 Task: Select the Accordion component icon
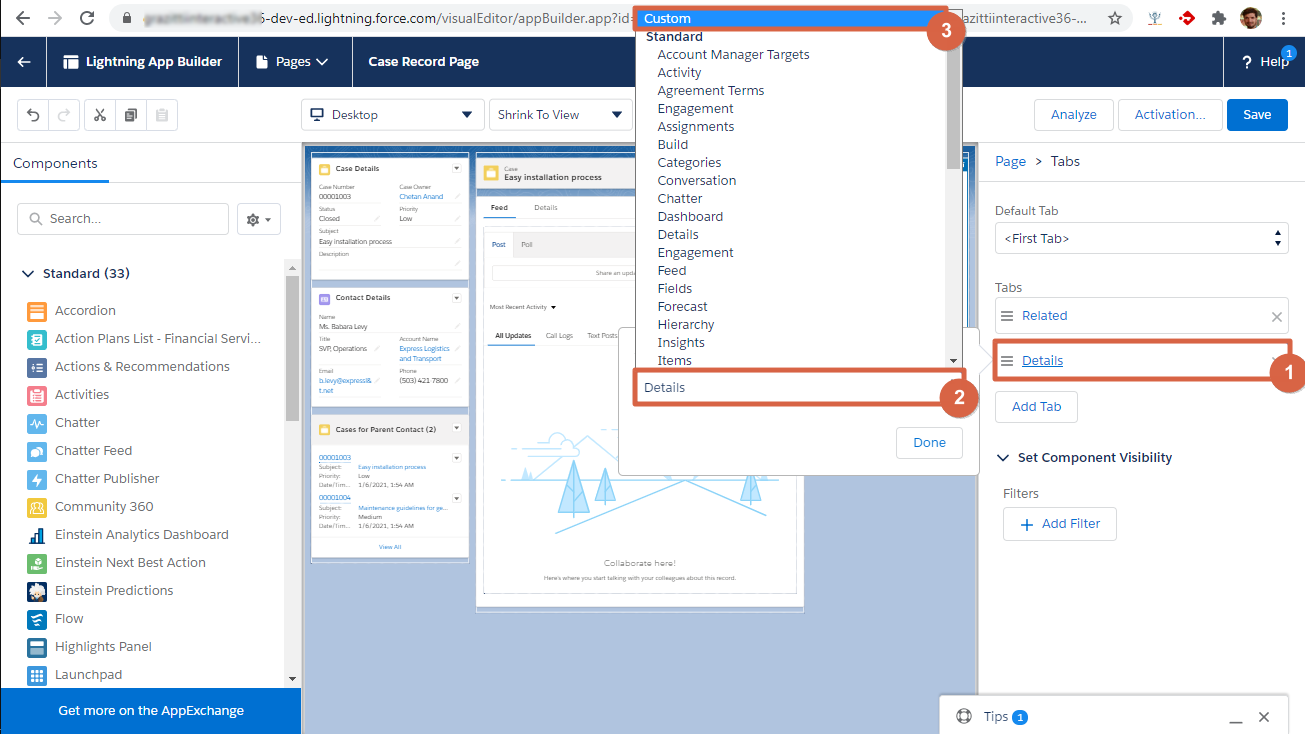pos(37,311)
